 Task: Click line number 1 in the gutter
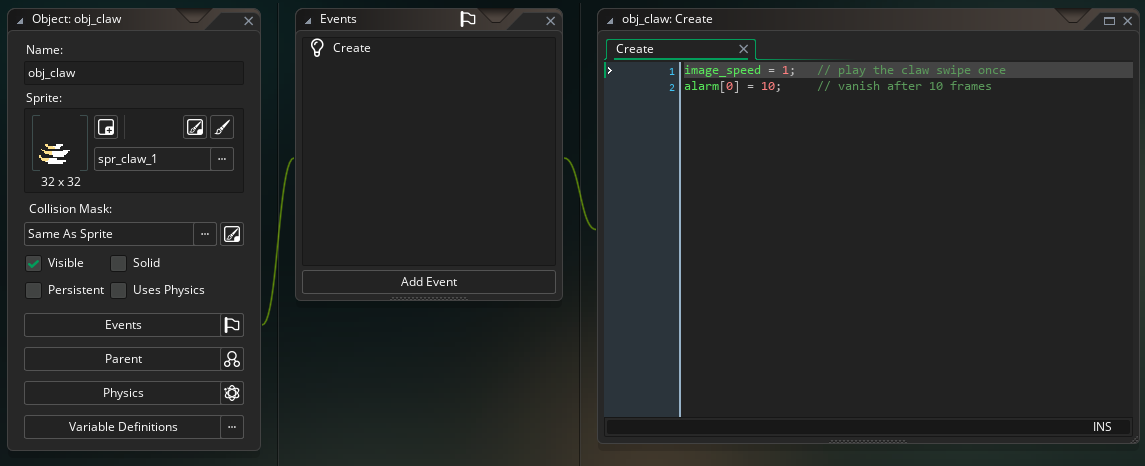tap(672, 71)
